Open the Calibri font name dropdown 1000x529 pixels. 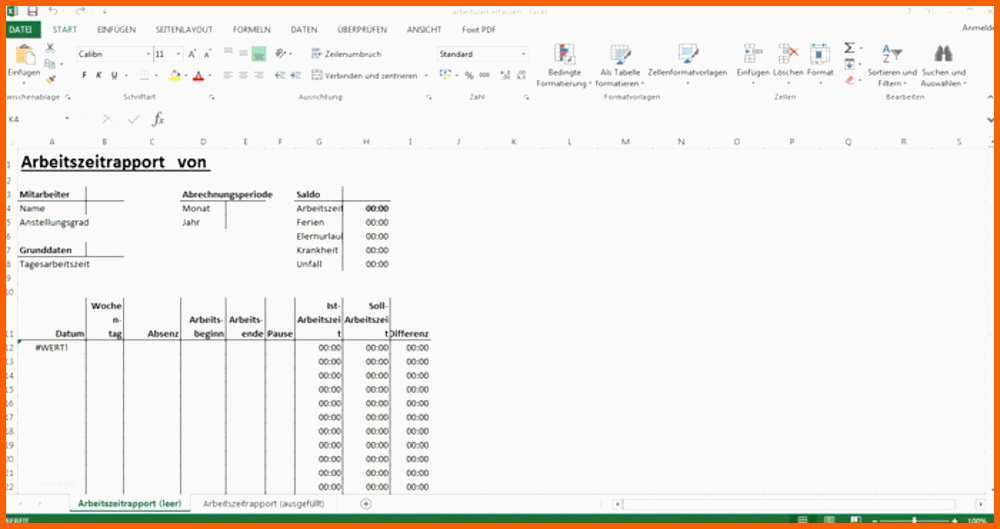click(x=148, y=53)
